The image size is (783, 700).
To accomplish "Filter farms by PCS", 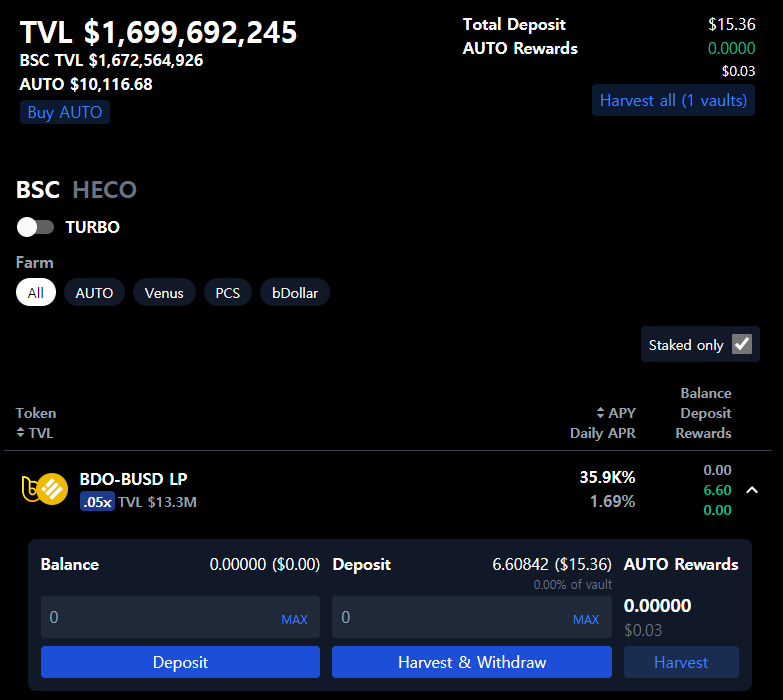I will pos(228,292).
